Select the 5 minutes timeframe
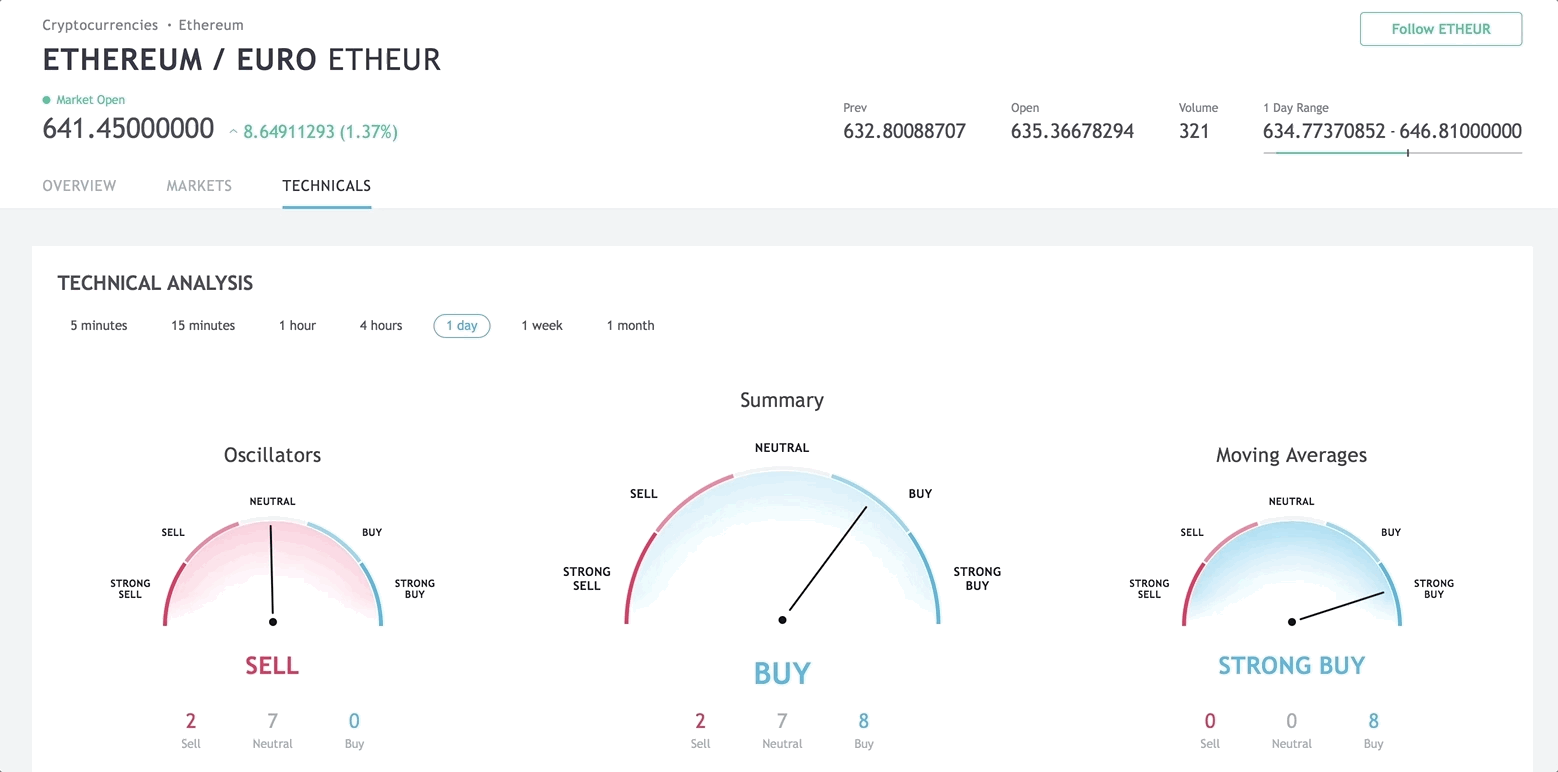This screenshot has width=1558, height=772. point(99,326)
